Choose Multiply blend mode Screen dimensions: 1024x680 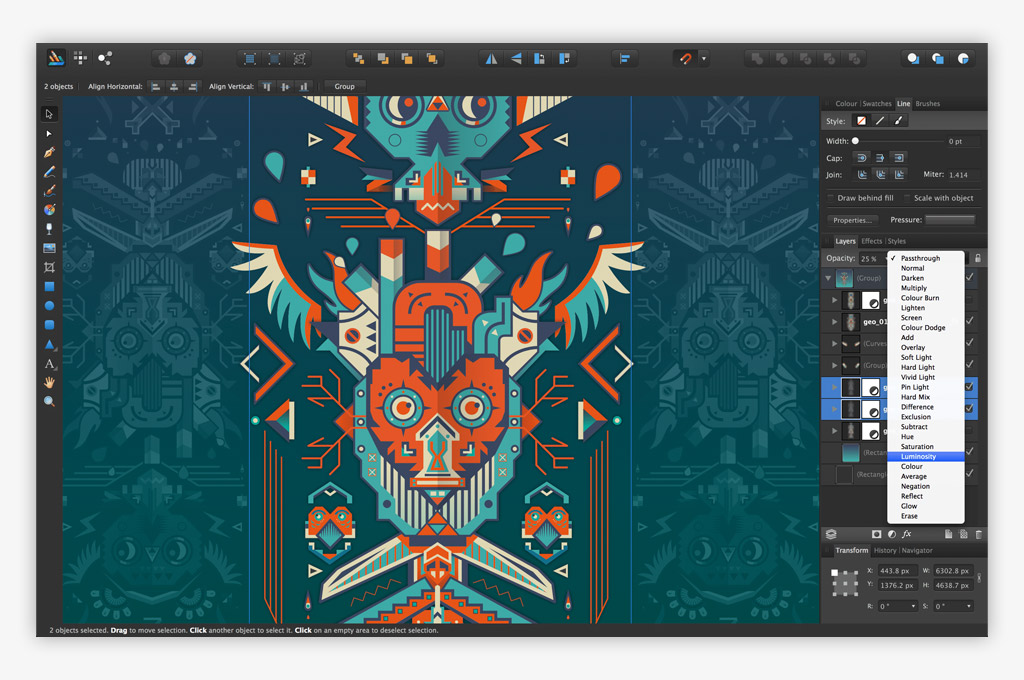click(x=925, y=288)
